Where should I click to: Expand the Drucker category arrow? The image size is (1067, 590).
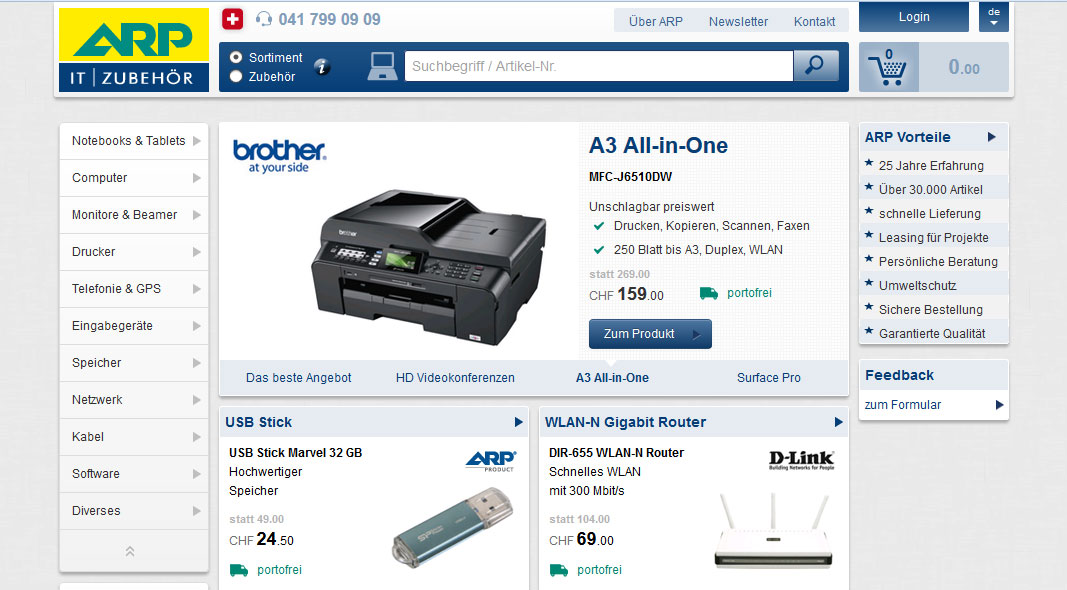[197, 252]
